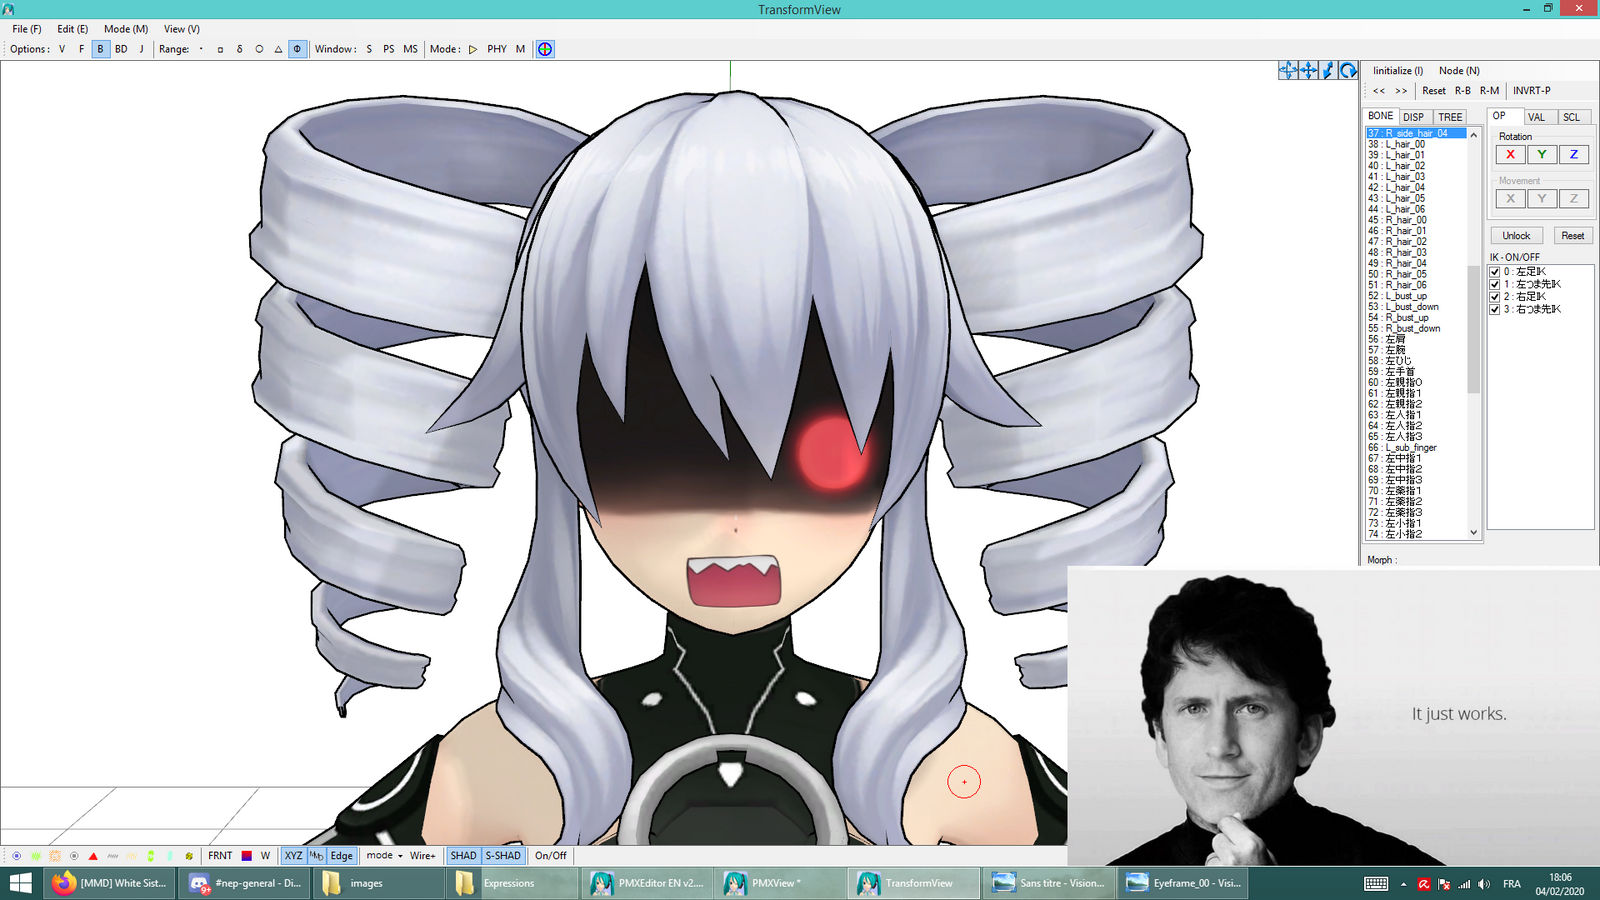
Task: Click bone list scroll up arrow
Action: [1474, 134]
